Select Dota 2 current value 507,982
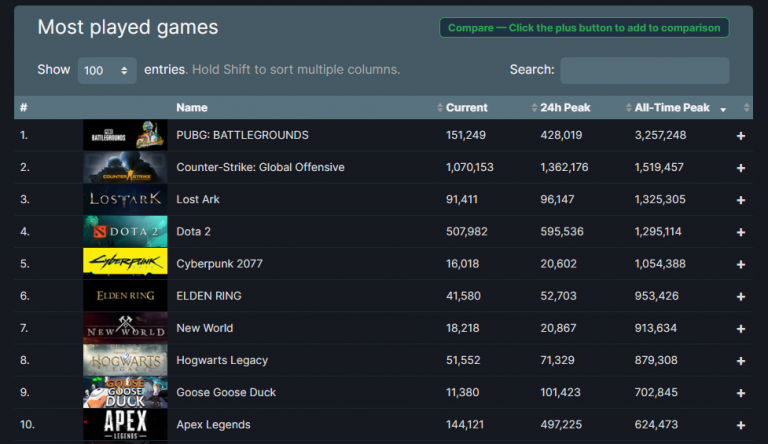The height and width of the screenshot is (444, 768). click(467, 232)
